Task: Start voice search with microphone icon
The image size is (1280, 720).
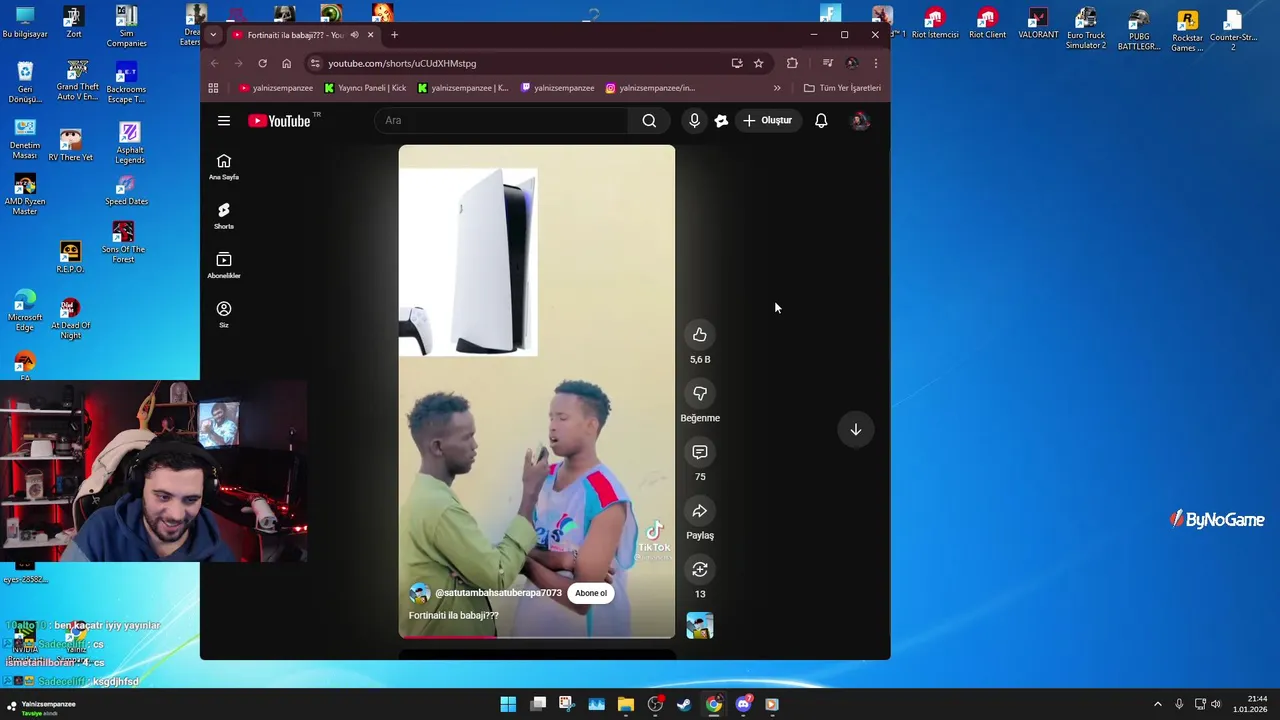Action: [694, 120]
